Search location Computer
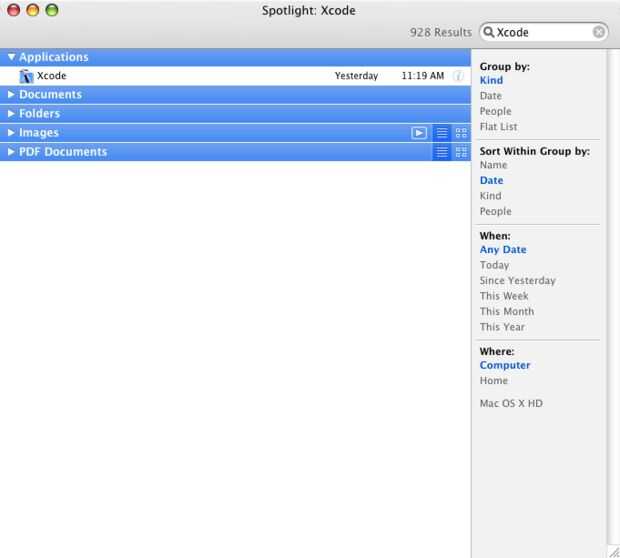This screenshot has height=558, width=620. pyautogui.click(x=505, y=365)
